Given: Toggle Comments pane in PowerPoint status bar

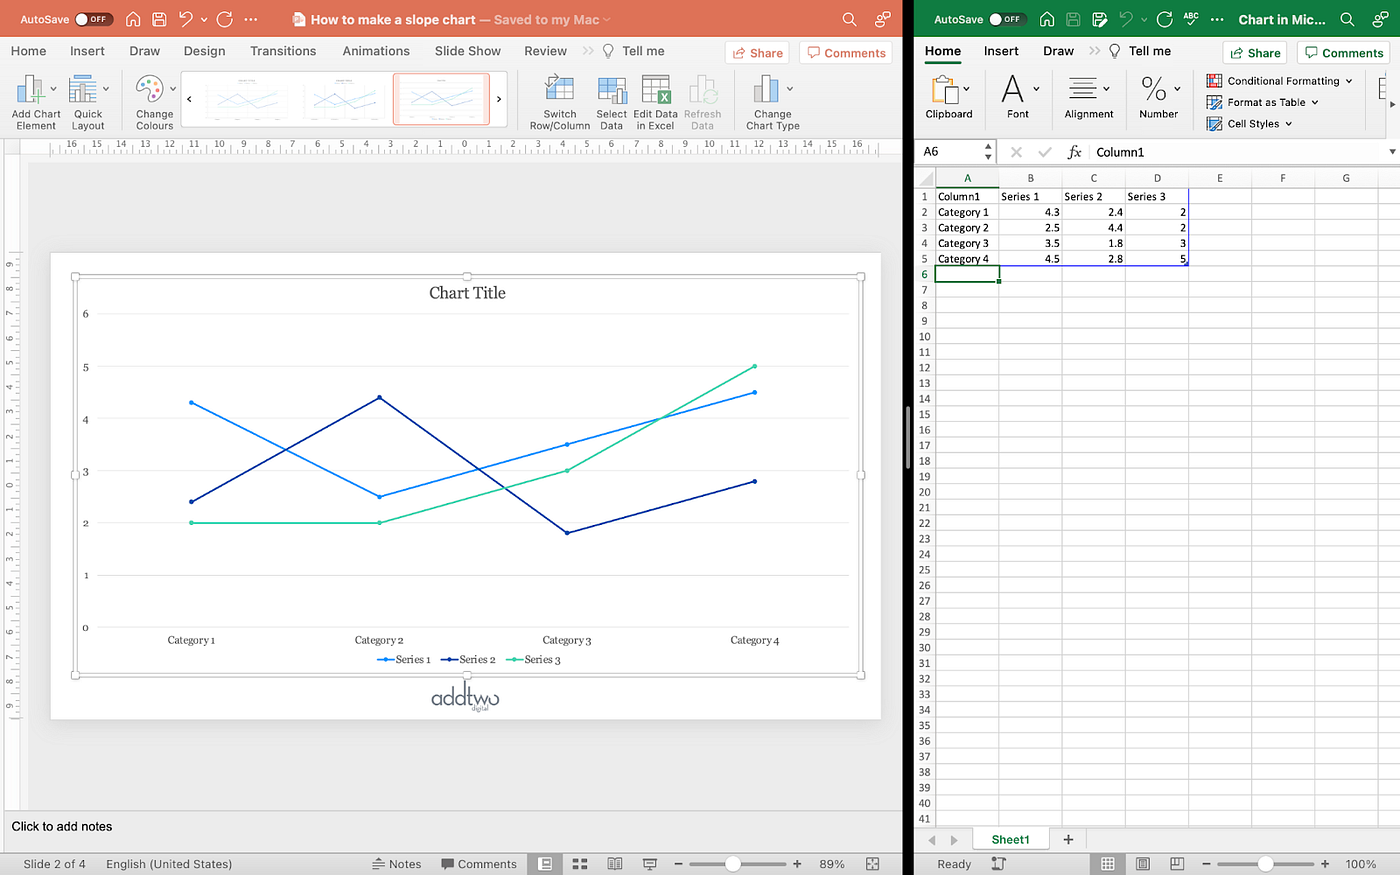Looking at the screenshot, I should (479, 864).
